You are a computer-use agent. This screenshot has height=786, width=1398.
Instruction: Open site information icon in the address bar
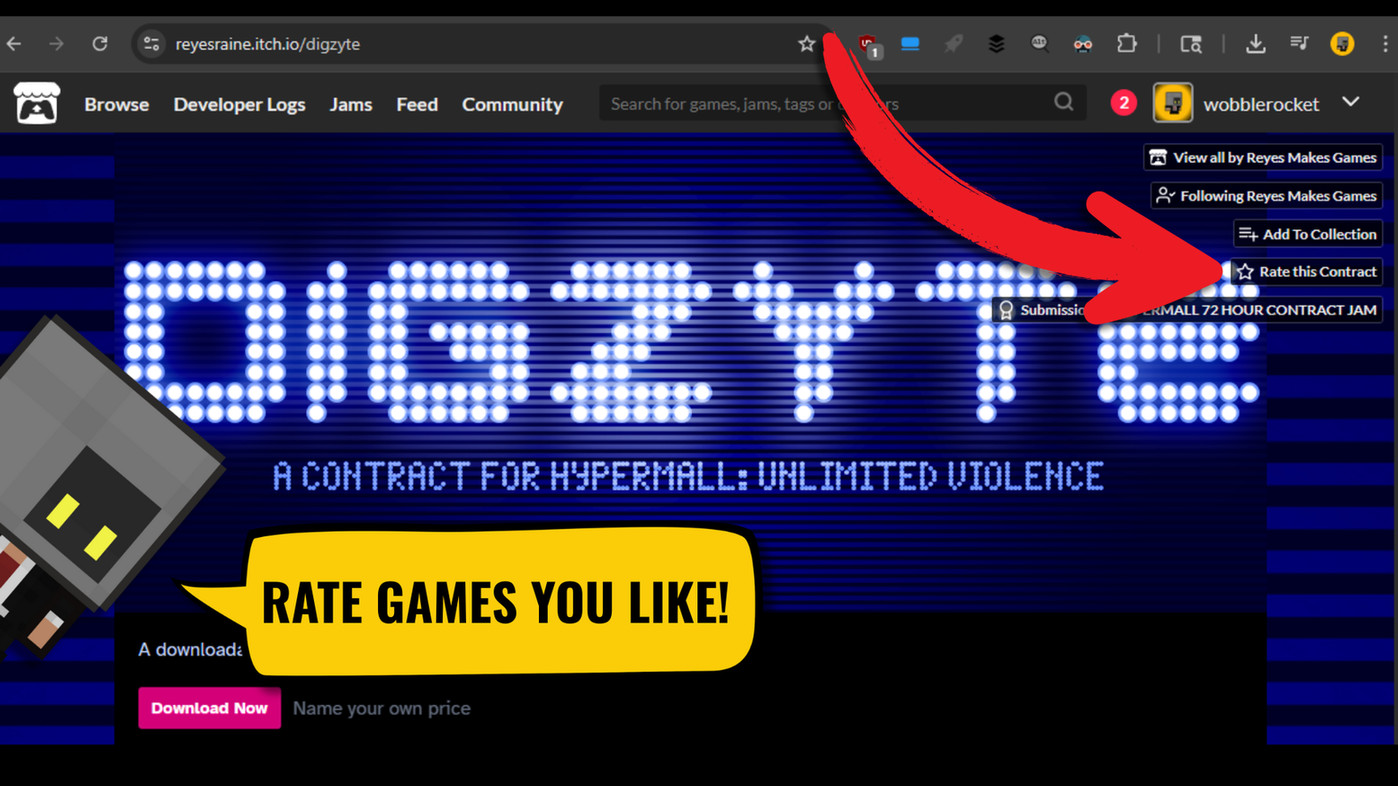151,44
